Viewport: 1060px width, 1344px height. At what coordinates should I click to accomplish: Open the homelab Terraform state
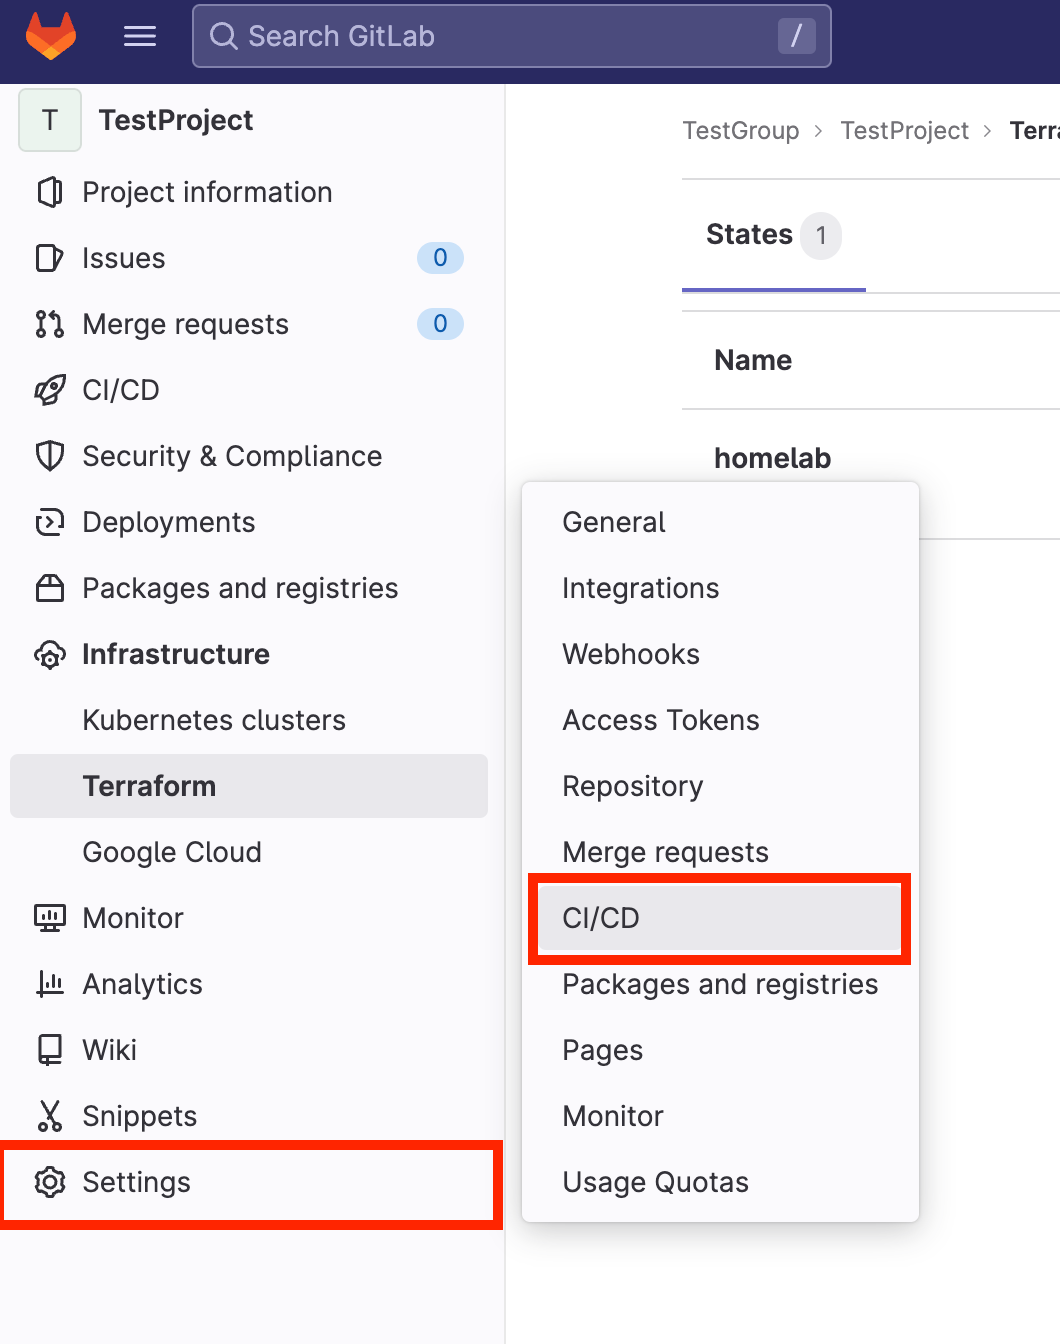[x=772, y=458]
